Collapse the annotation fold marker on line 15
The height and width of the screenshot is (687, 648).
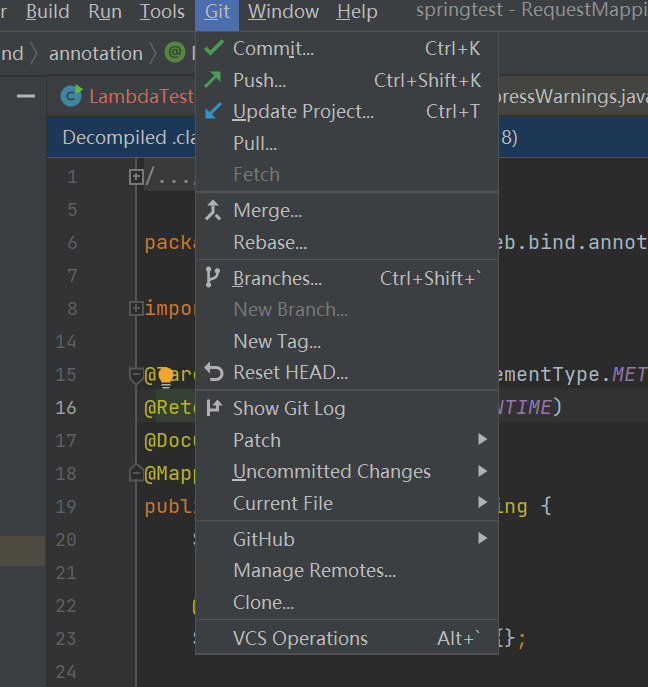coord(136,374)
